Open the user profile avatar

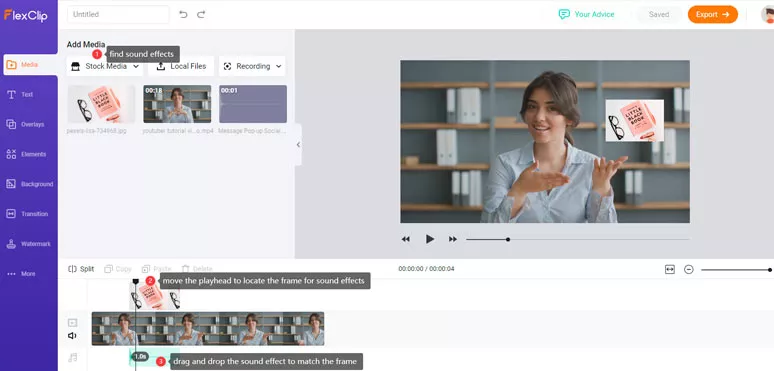(768, 14)
